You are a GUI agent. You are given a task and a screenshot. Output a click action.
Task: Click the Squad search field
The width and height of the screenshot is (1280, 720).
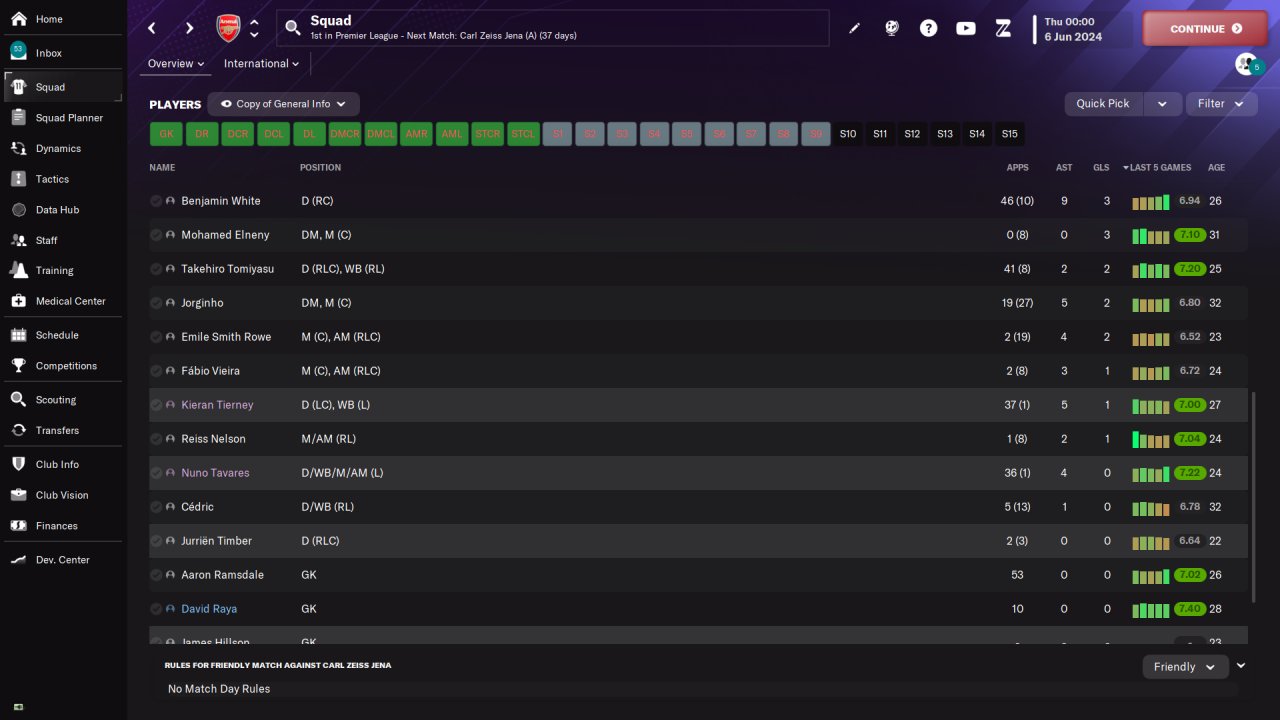pos(553,28)
